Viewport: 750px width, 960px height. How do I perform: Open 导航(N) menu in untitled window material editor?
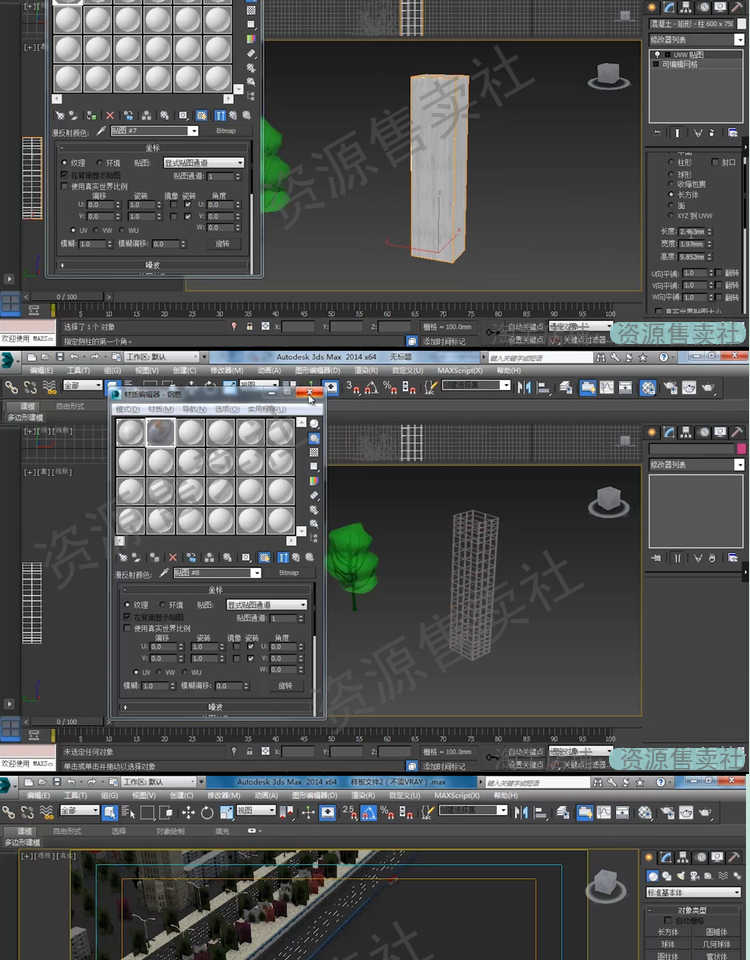pos(193,409)
